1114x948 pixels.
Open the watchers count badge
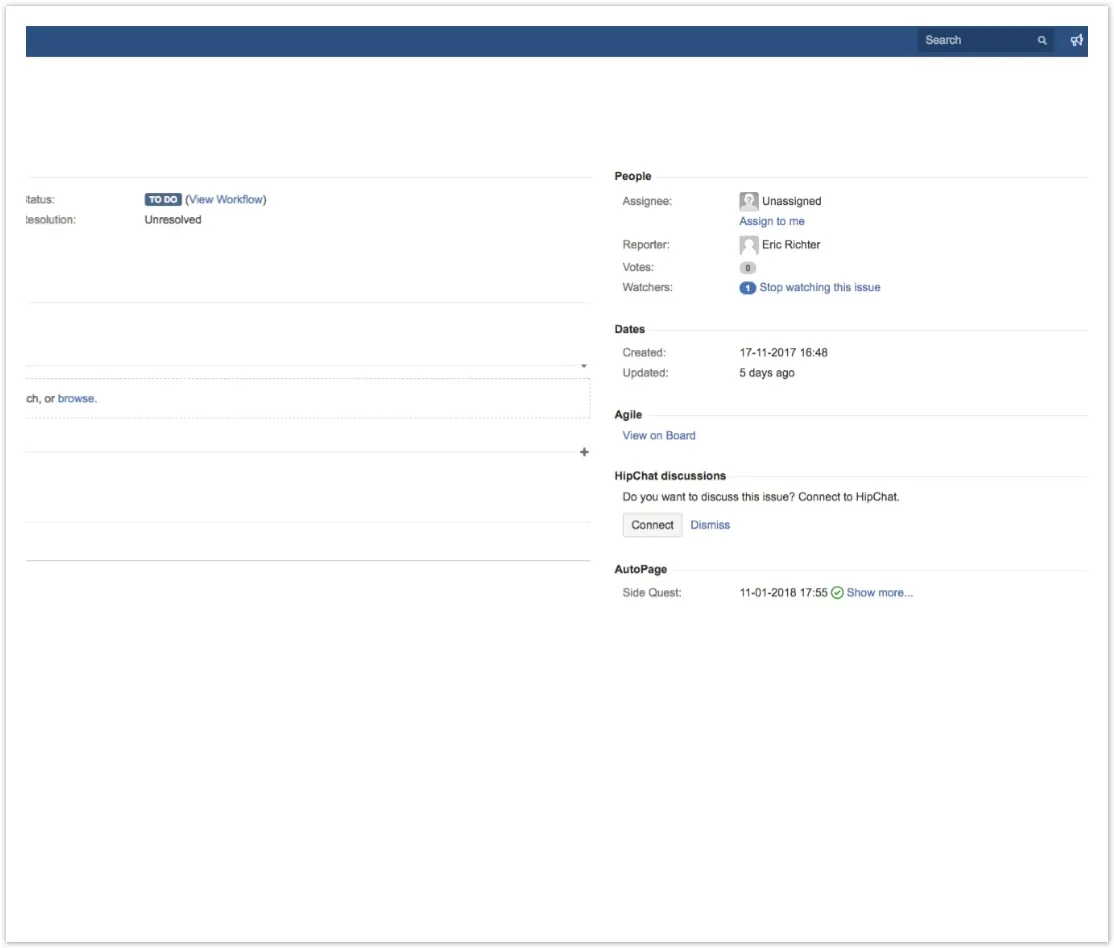tap(747, 288)
